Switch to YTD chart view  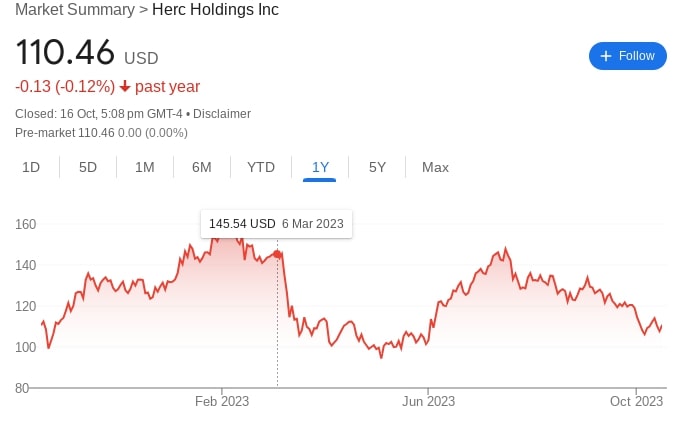coord(261,167)
